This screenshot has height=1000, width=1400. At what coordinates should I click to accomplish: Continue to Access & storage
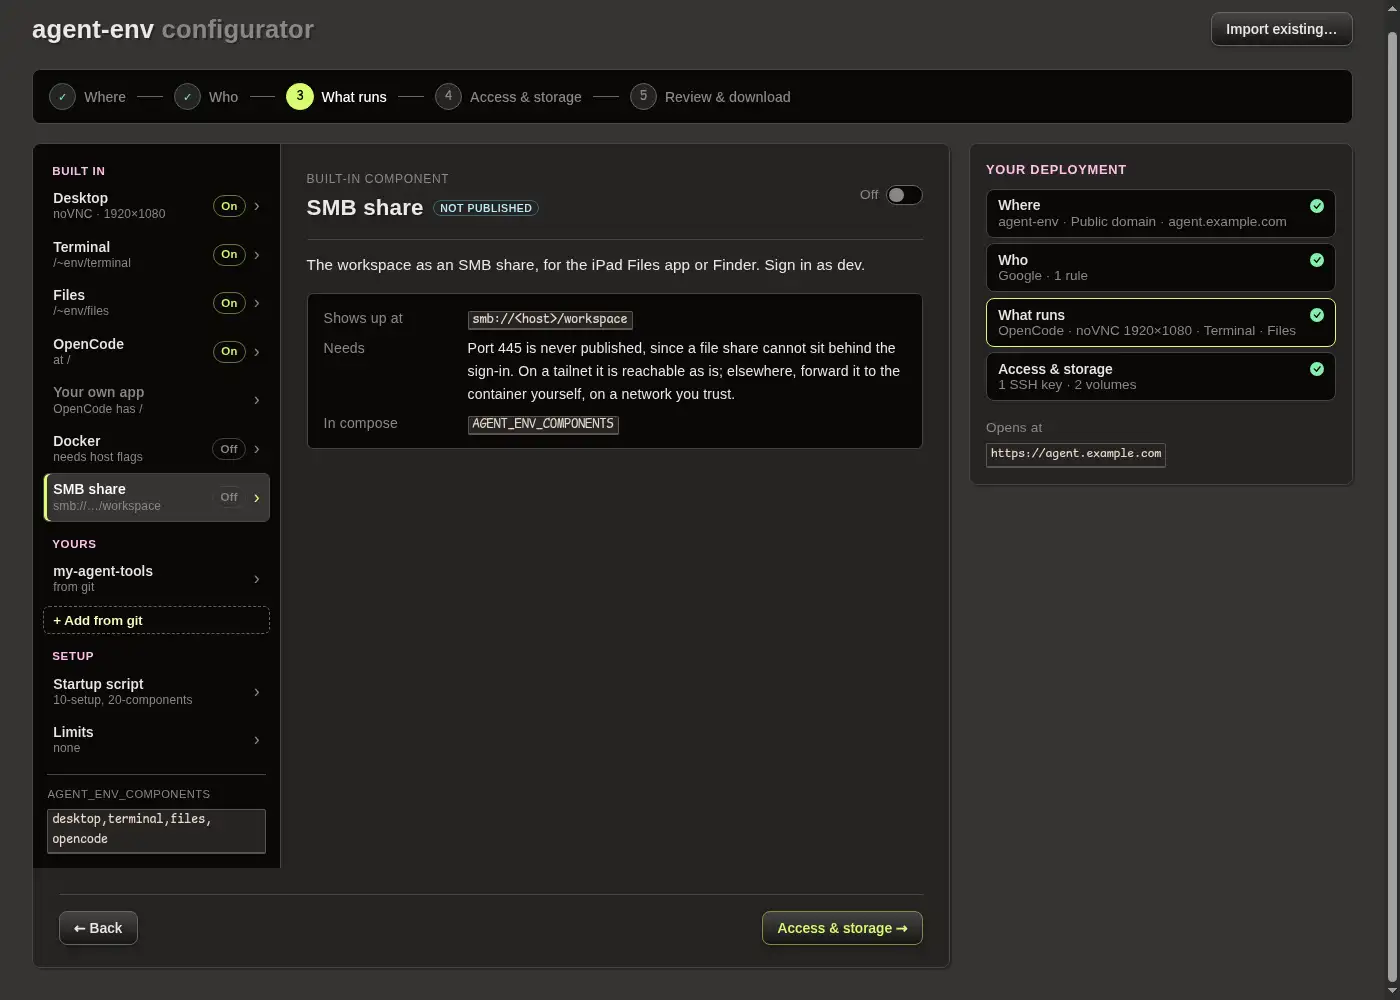[842, 928]
